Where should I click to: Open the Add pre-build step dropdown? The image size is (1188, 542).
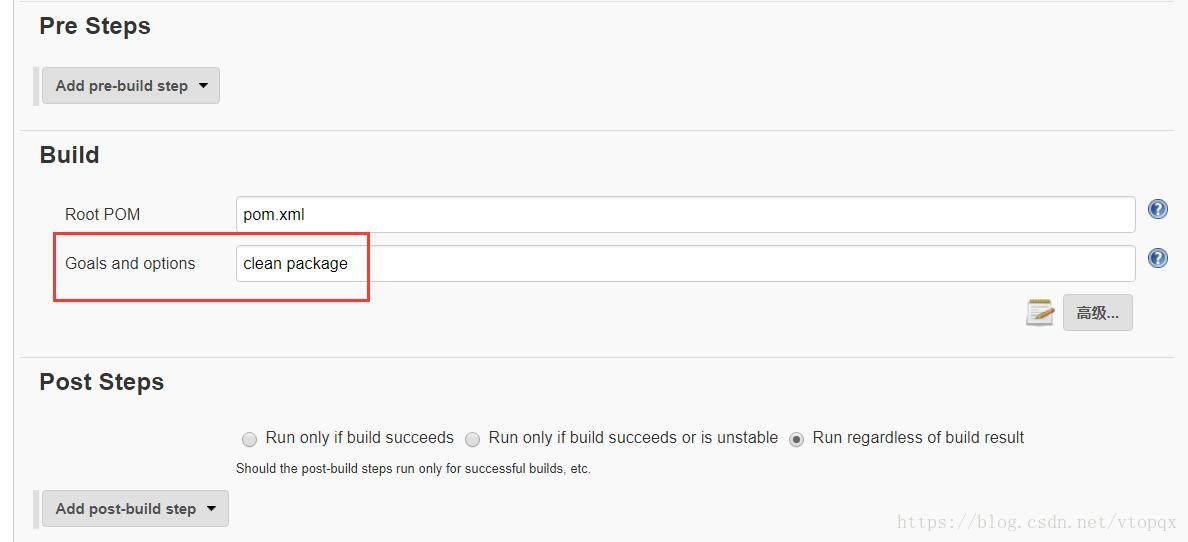(x=130, y=86)
